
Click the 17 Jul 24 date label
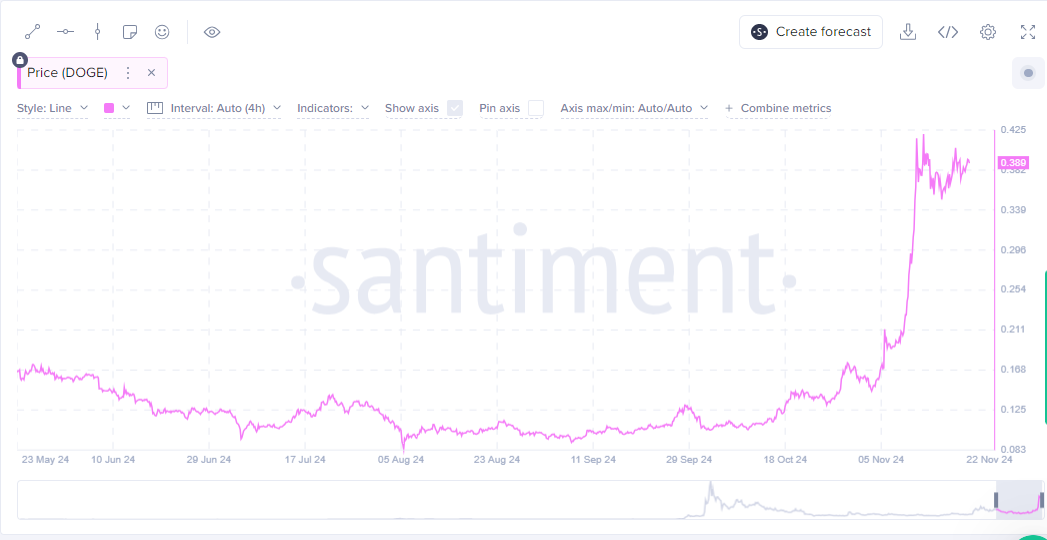[305, 460]
